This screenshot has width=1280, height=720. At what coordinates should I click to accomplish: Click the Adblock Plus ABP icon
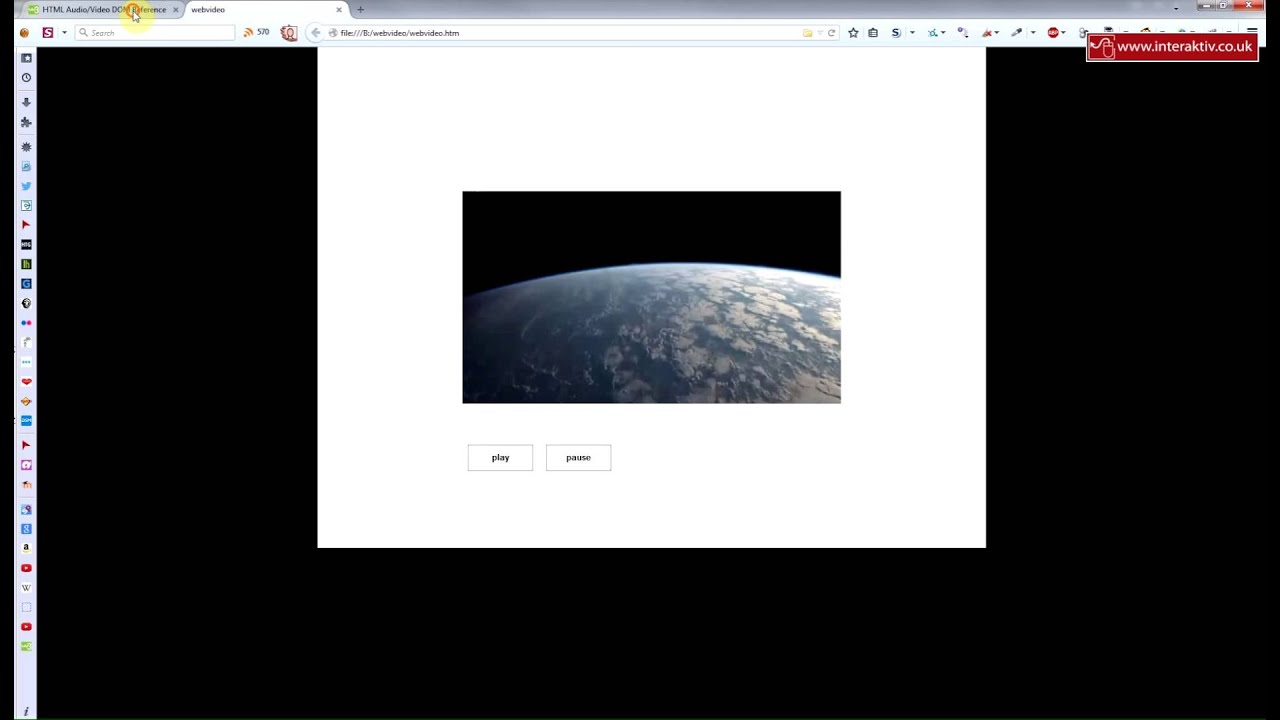[x=1053, y=33]
